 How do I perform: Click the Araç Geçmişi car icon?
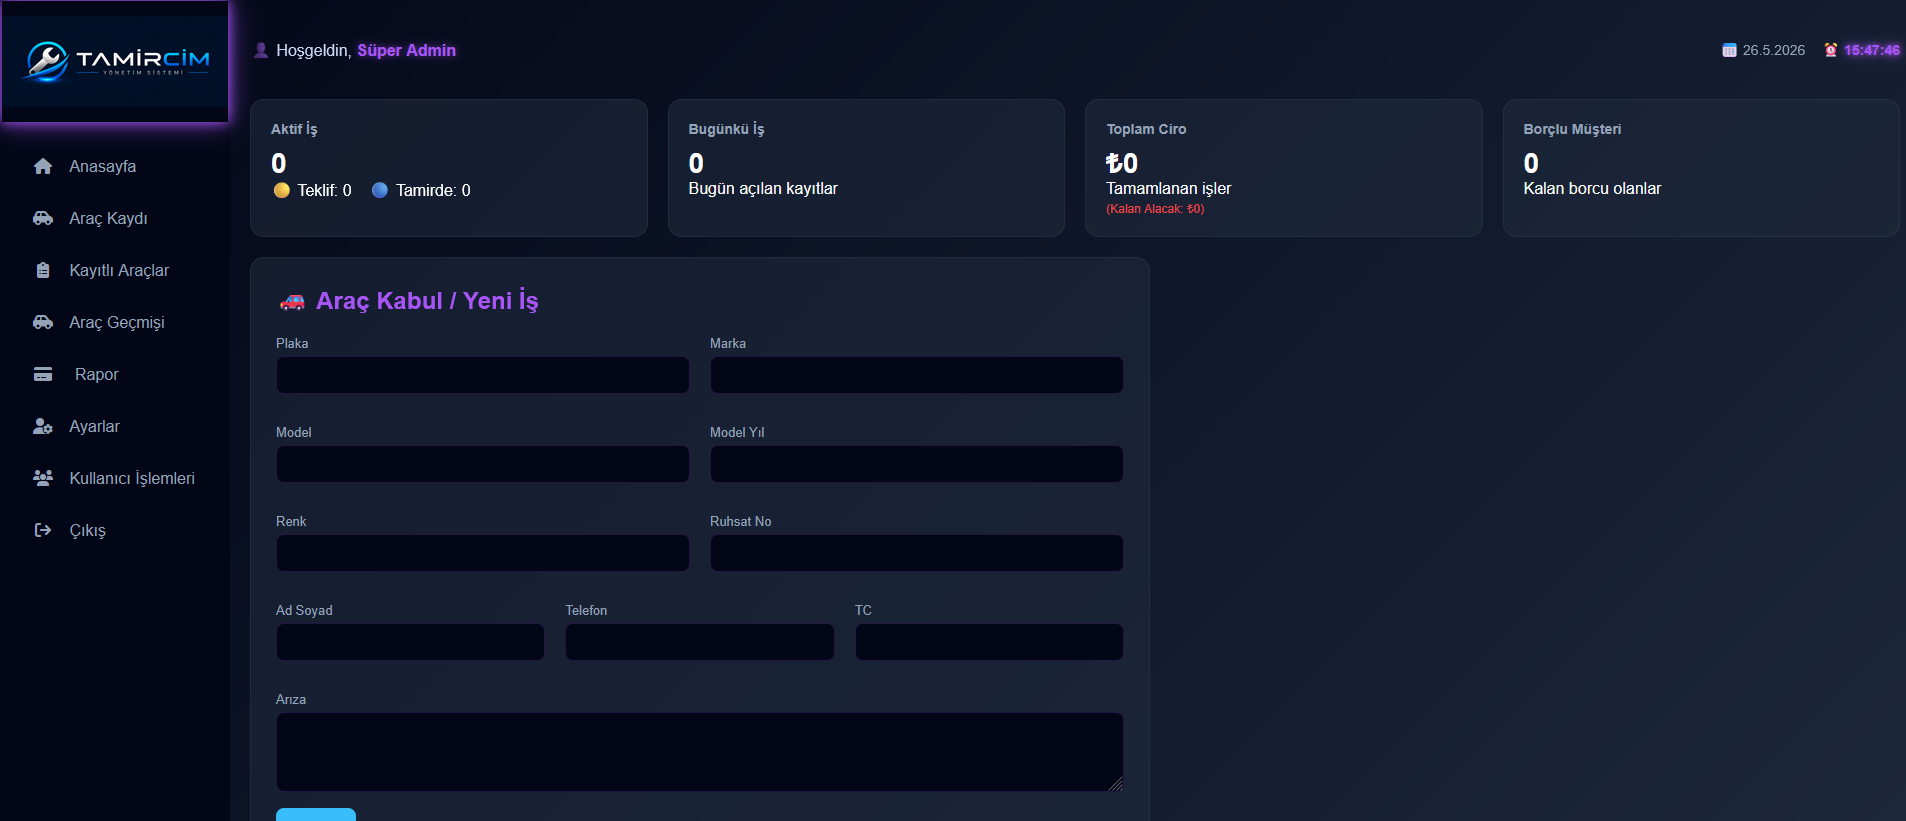(43, 322)
